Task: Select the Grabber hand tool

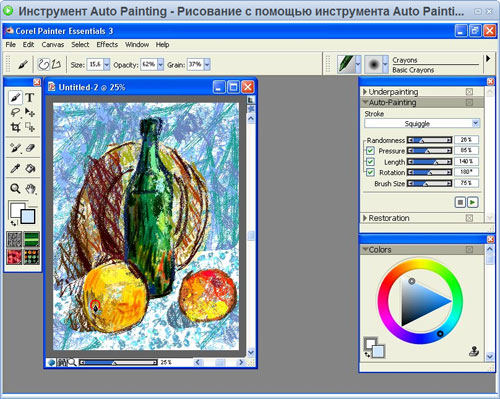Action: pos(31,189)
